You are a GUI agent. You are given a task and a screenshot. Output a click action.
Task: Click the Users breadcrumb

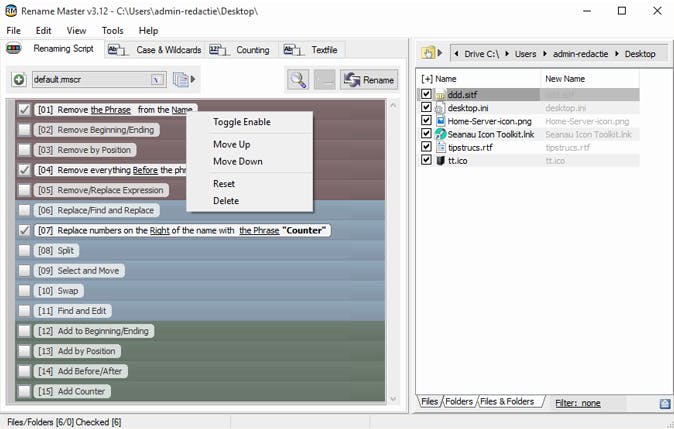525,54
